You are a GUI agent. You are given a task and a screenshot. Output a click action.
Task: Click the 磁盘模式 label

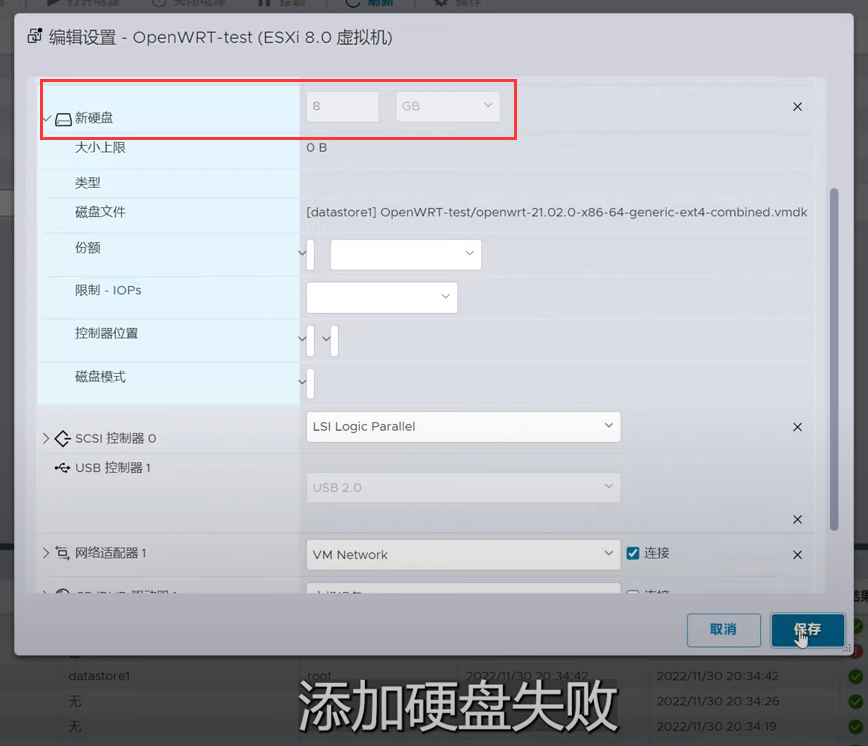point(100,377)
